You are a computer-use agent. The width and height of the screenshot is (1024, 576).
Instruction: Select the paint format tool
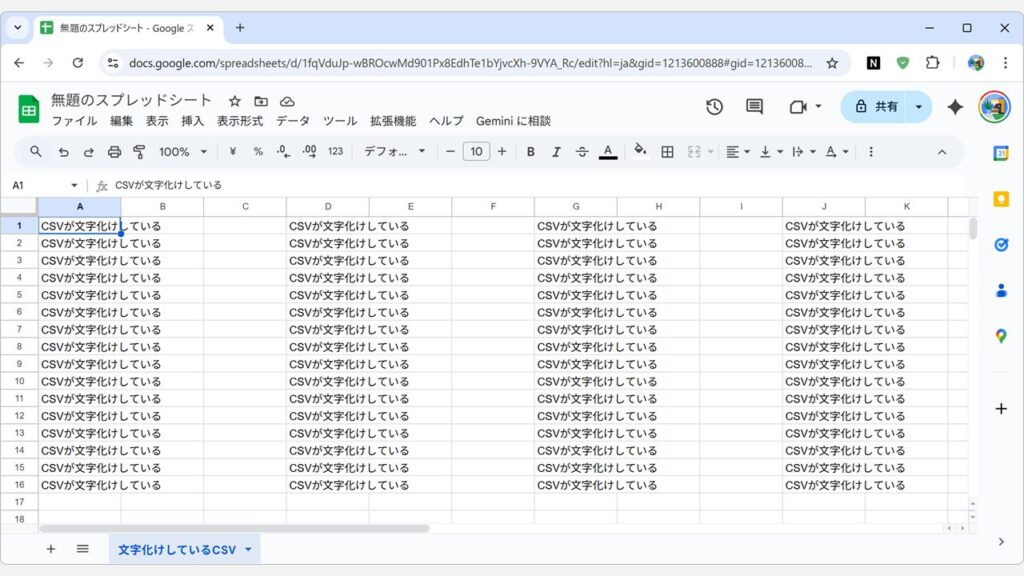[139, 151]
